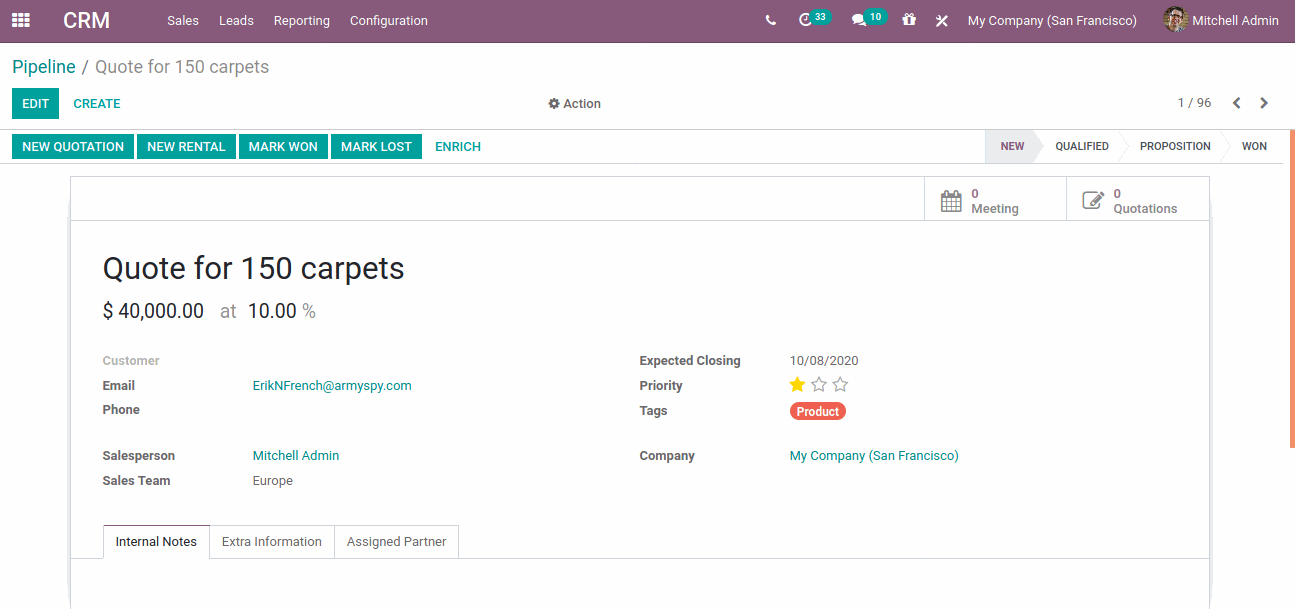Open conversations chat icon with 10 badge
The width and height of the screenshot is (1295, 609).
point(859,20)
